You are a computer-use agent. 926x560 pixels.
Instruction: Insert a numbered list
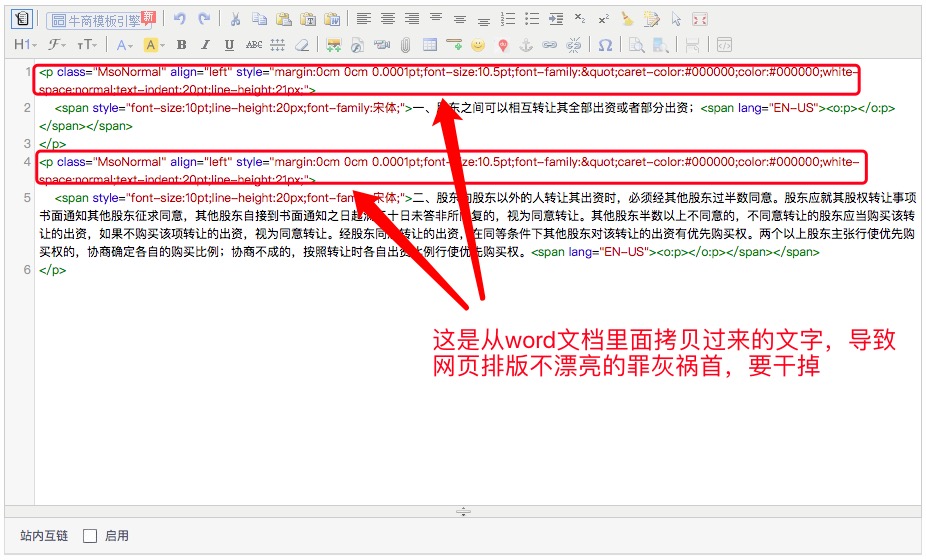click(508, 19)
